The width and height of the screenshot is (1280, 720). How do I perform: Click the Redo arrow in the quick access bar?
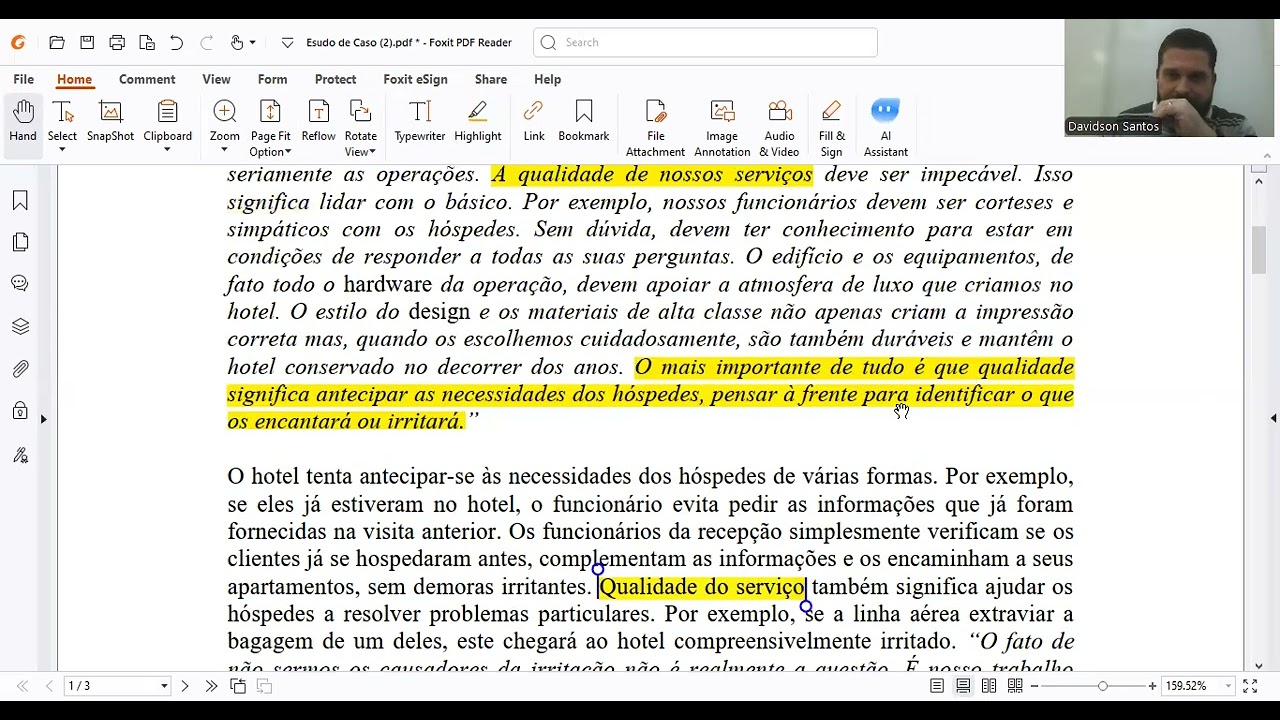(x=207, y=43)
